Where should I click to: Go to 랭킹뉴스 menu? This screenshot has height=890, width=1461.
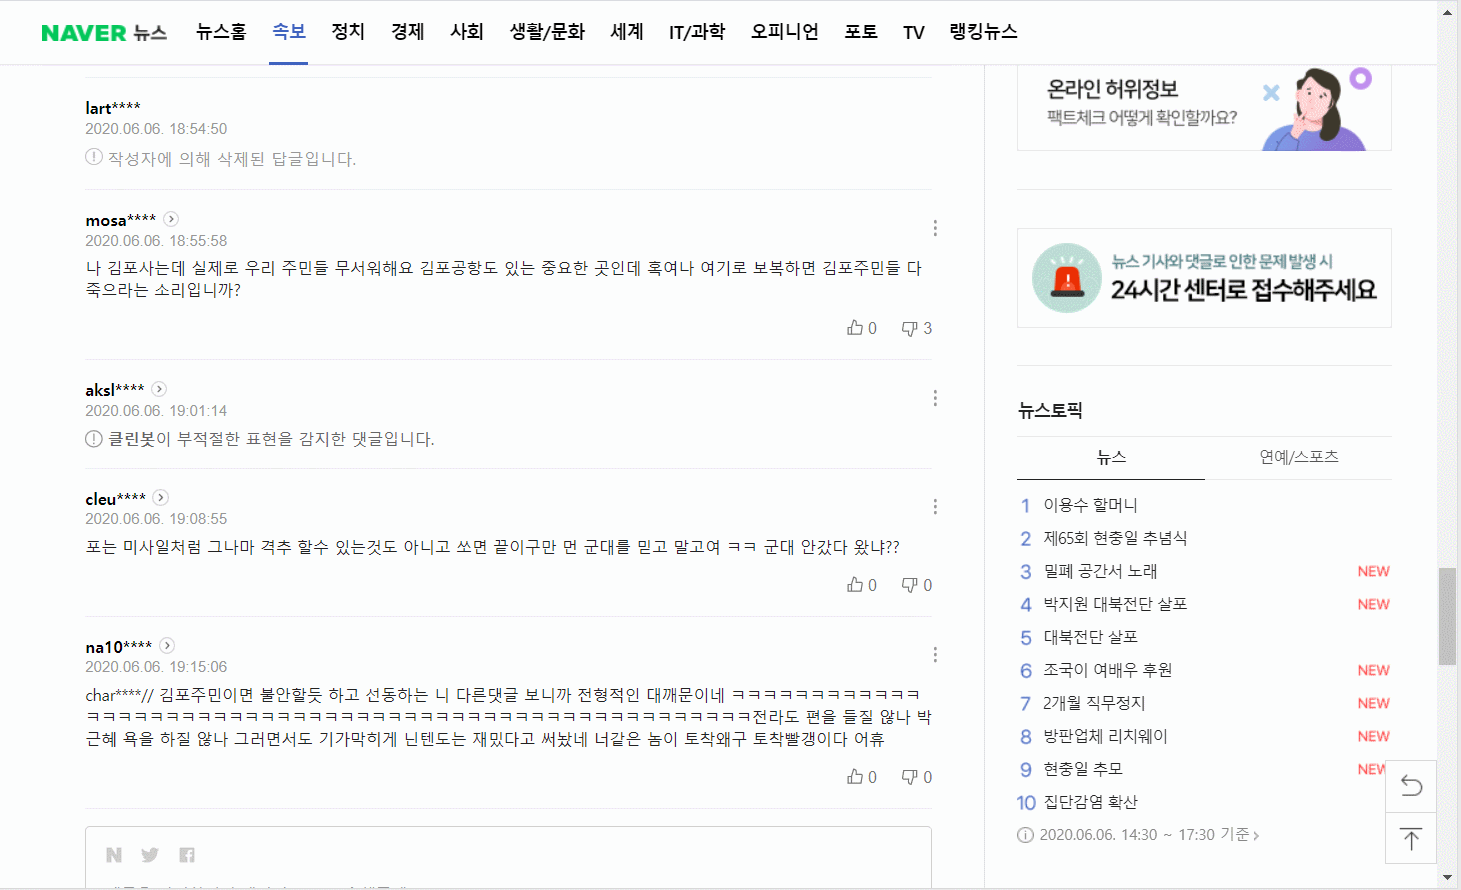click(x=983, y=32)
